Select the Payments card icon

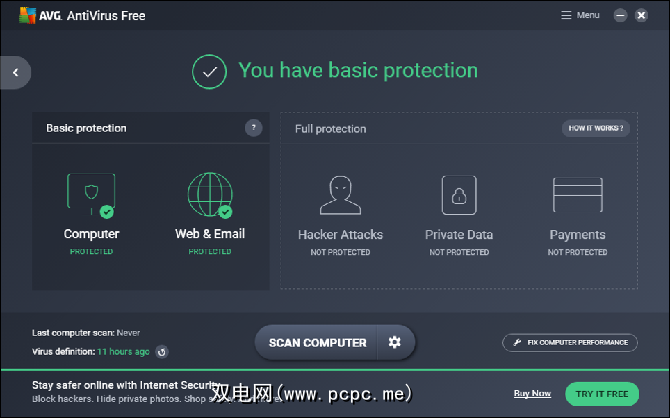coord(577,193)
